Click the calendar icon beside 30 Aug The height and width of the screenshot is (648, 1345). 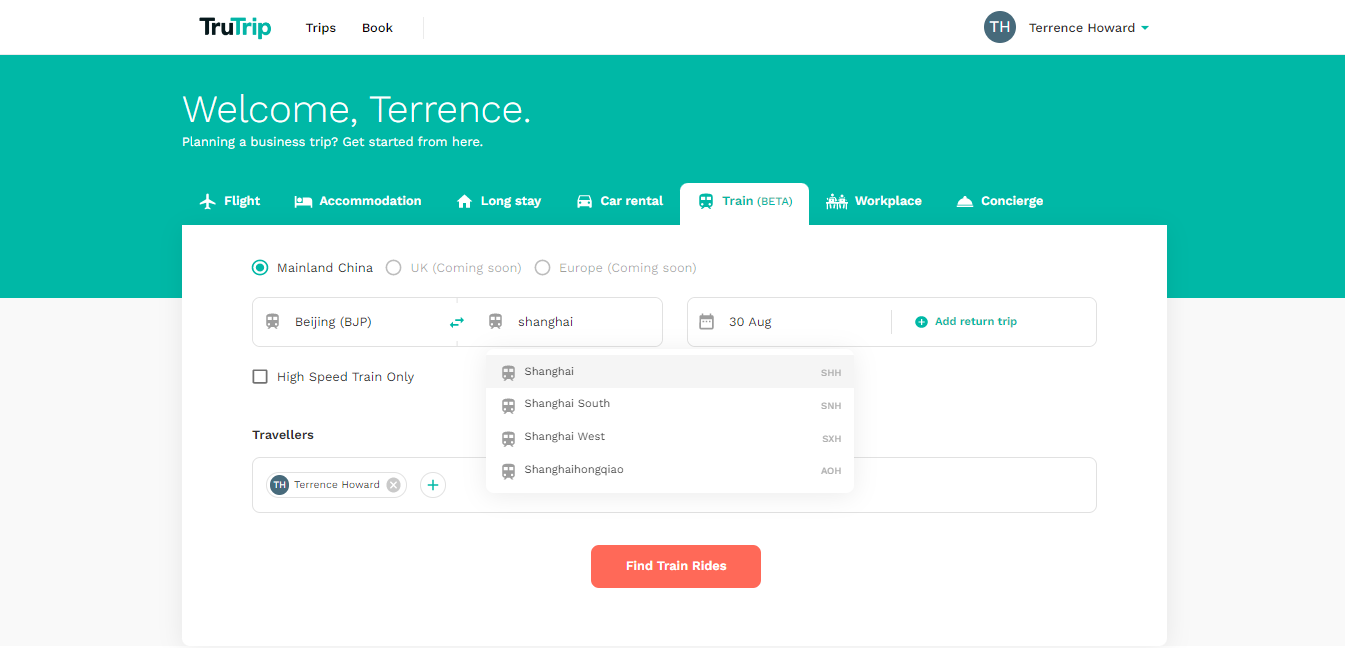coord(707,322)
